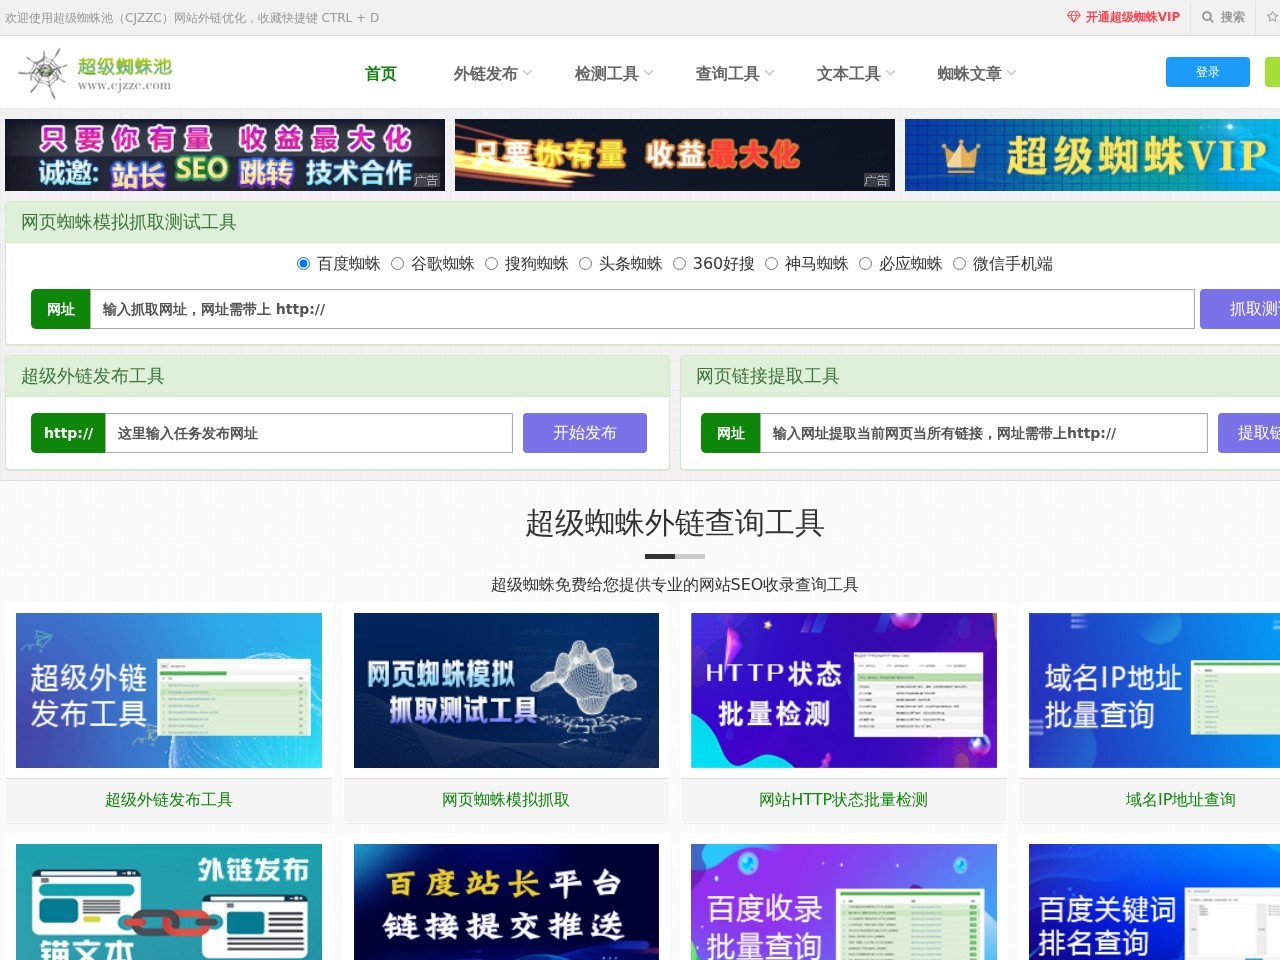Open the 网页蜘蛛模拟抓取测试工具 tool image
The image size is (1280, 960).
point(506,690)
